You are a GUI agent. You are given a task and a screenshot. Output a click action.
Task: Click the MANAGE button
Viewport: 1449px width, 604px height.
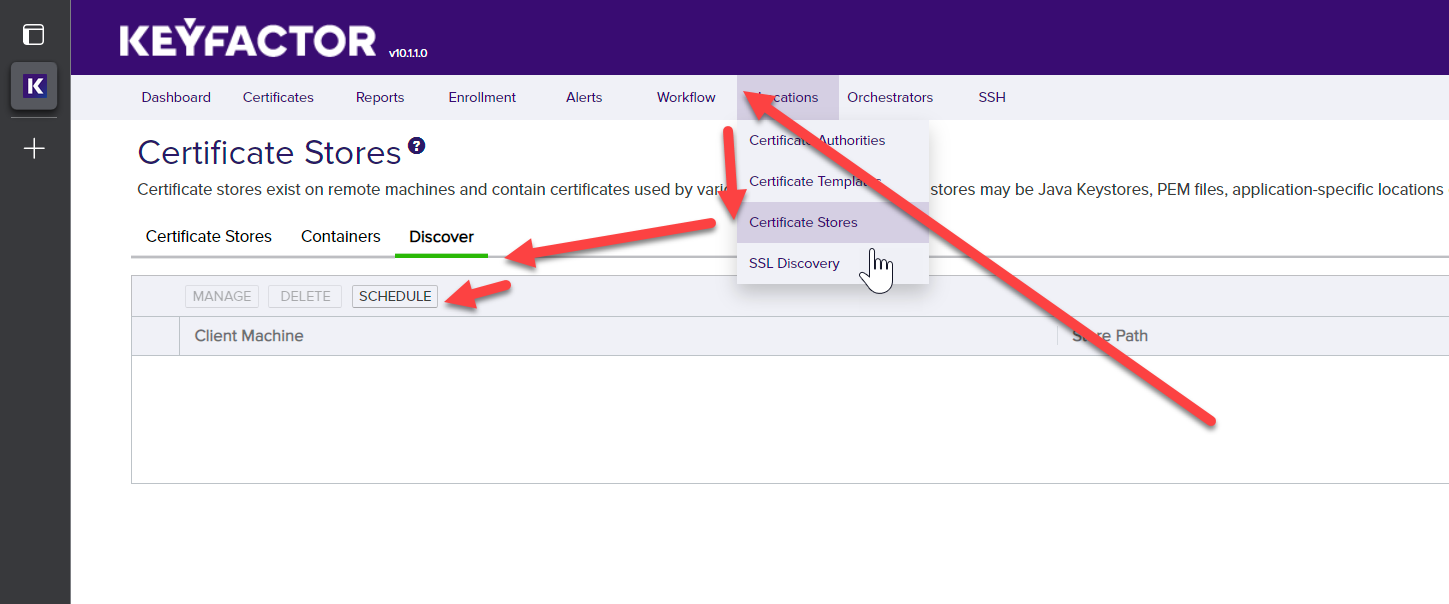[x=222, y=296]
